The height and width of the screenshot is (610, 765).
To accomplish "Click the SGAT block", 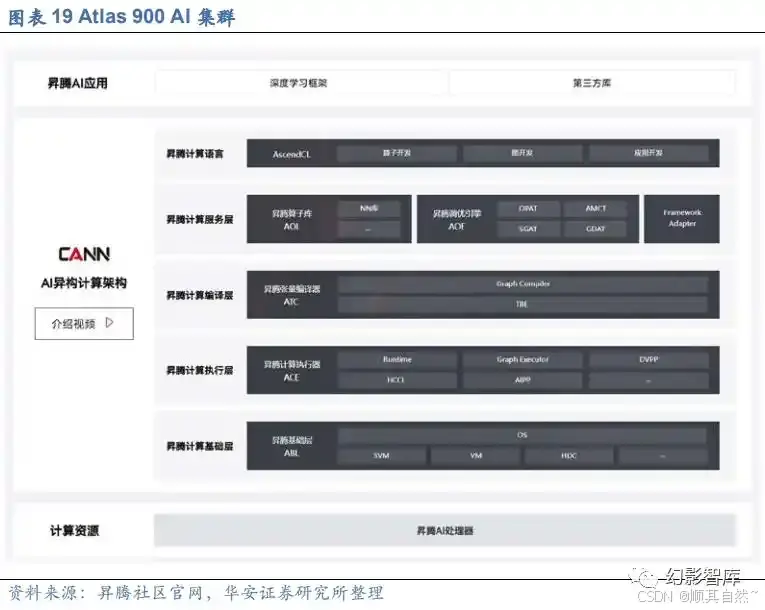I will pyautogui.click(x=528, y=229).
